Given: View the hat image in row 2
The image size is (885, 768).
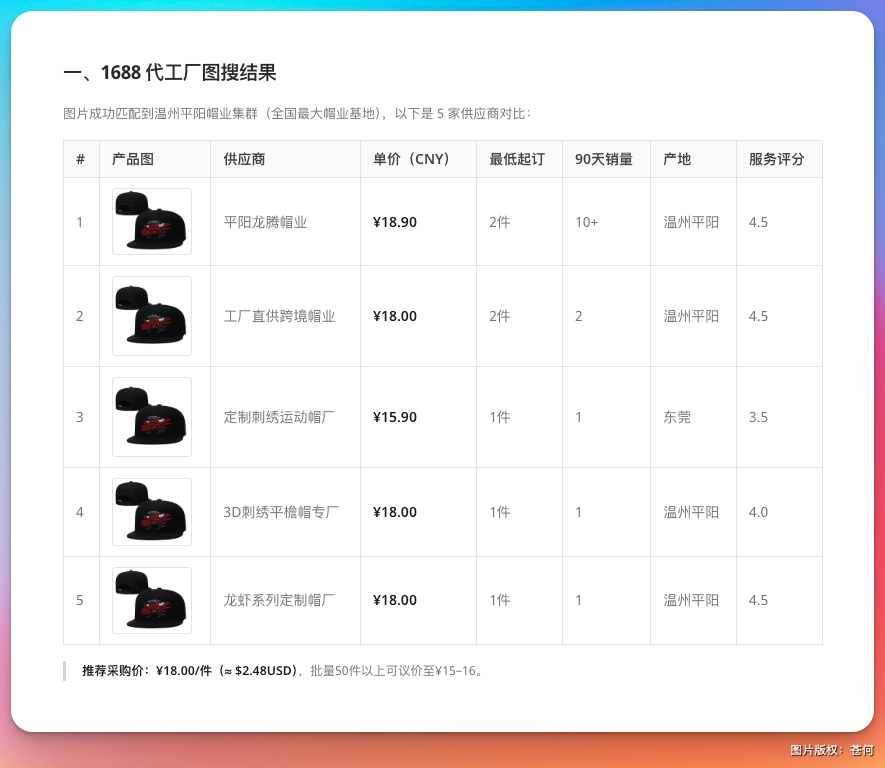Looking at the screenshot, I should tap(151, 316).
